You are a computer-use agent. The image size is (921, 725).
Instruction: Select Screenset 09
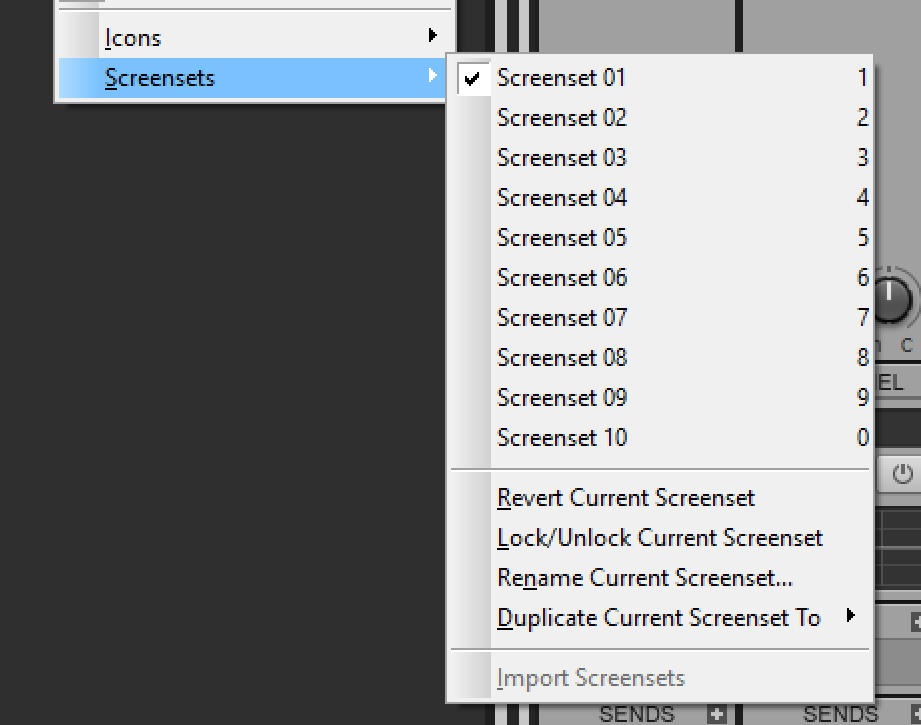[x=561, y=397]
